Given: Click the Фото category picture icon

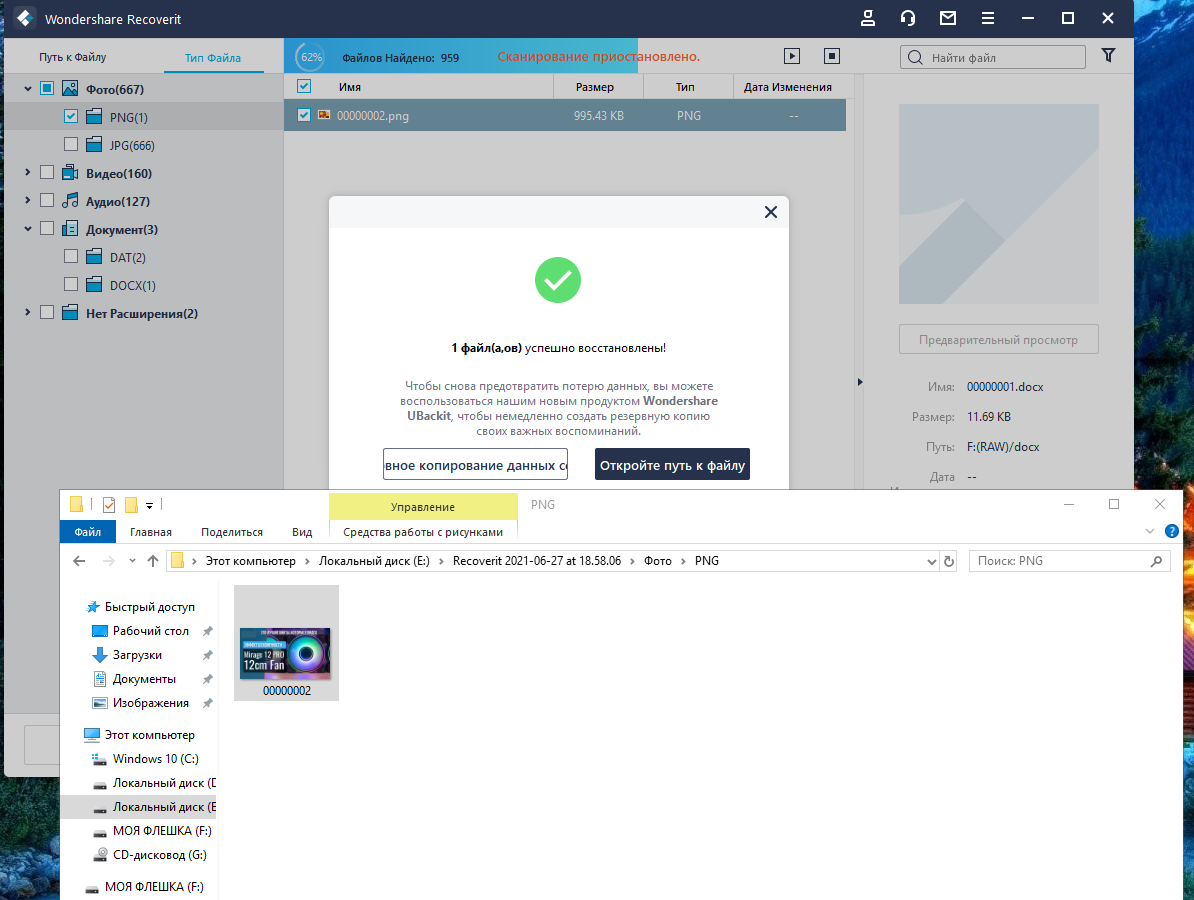Looking at the screenshot, I should coord(70,88).
